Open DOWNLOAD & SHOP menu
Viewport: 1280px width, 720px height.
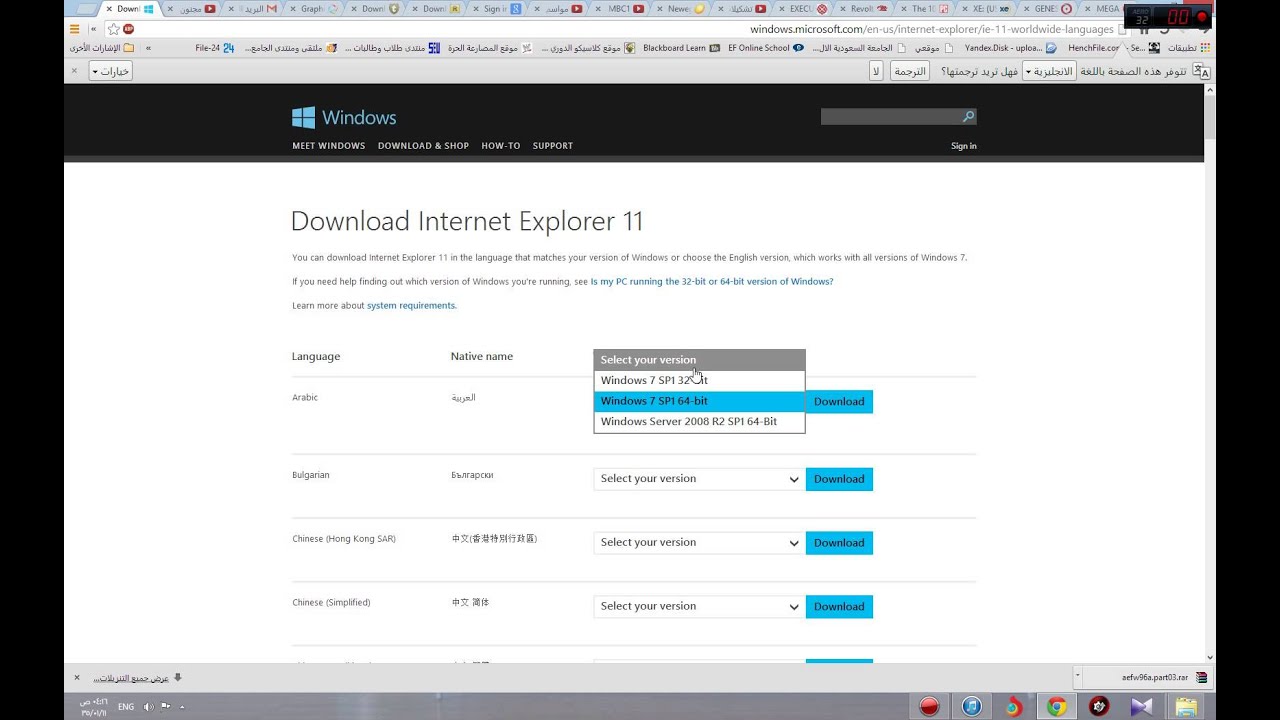point(423,146)
